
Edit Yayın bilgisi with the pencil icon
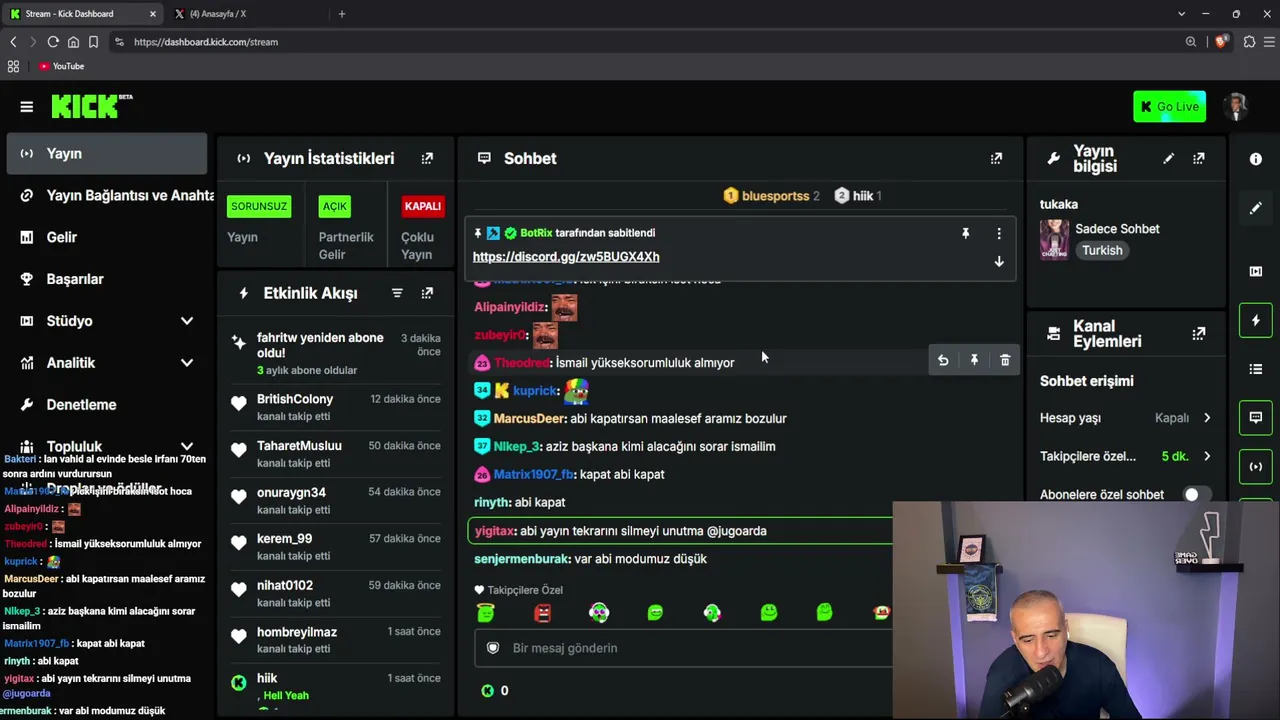1168,158
